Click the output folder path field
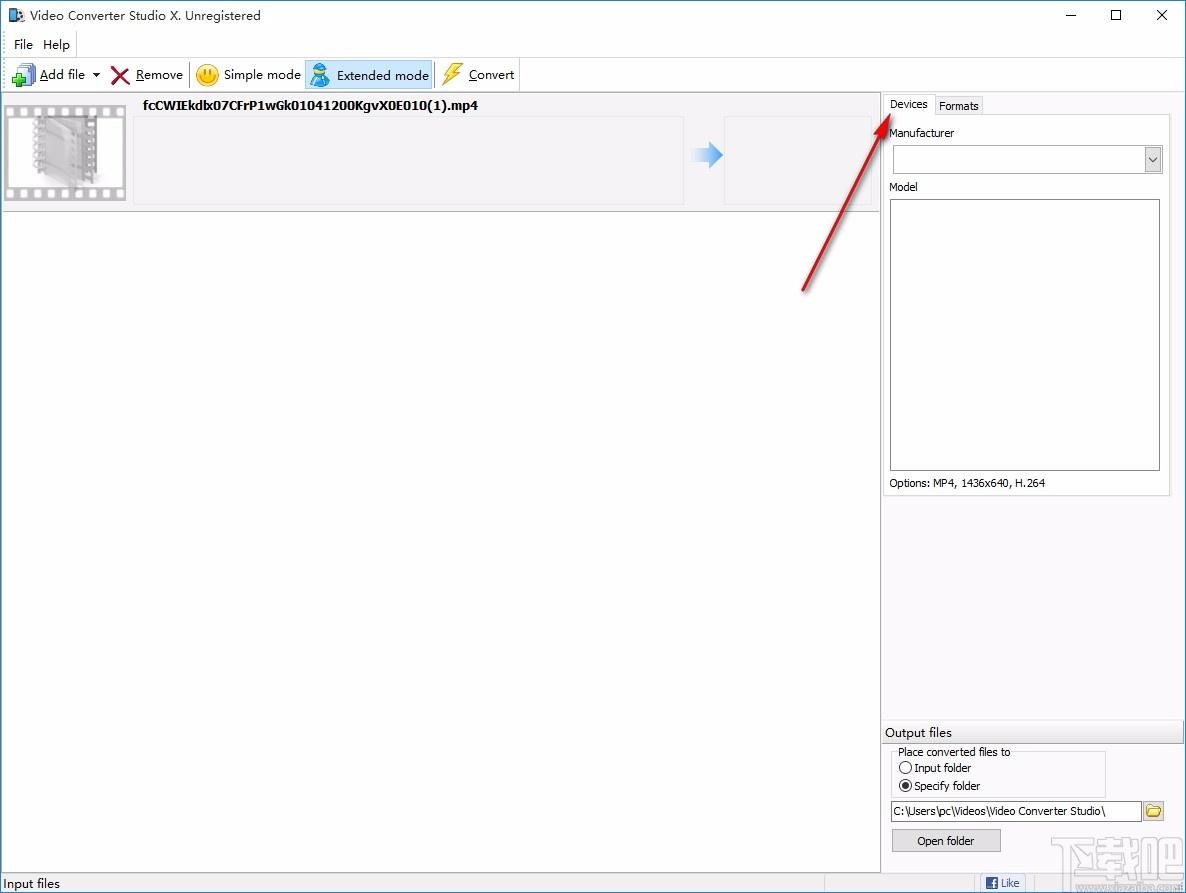 [1016, 811]
